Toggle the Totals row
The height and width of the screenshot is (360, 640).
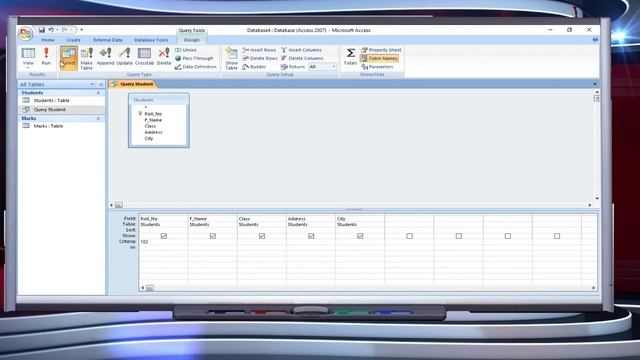(x=350, y=56)
